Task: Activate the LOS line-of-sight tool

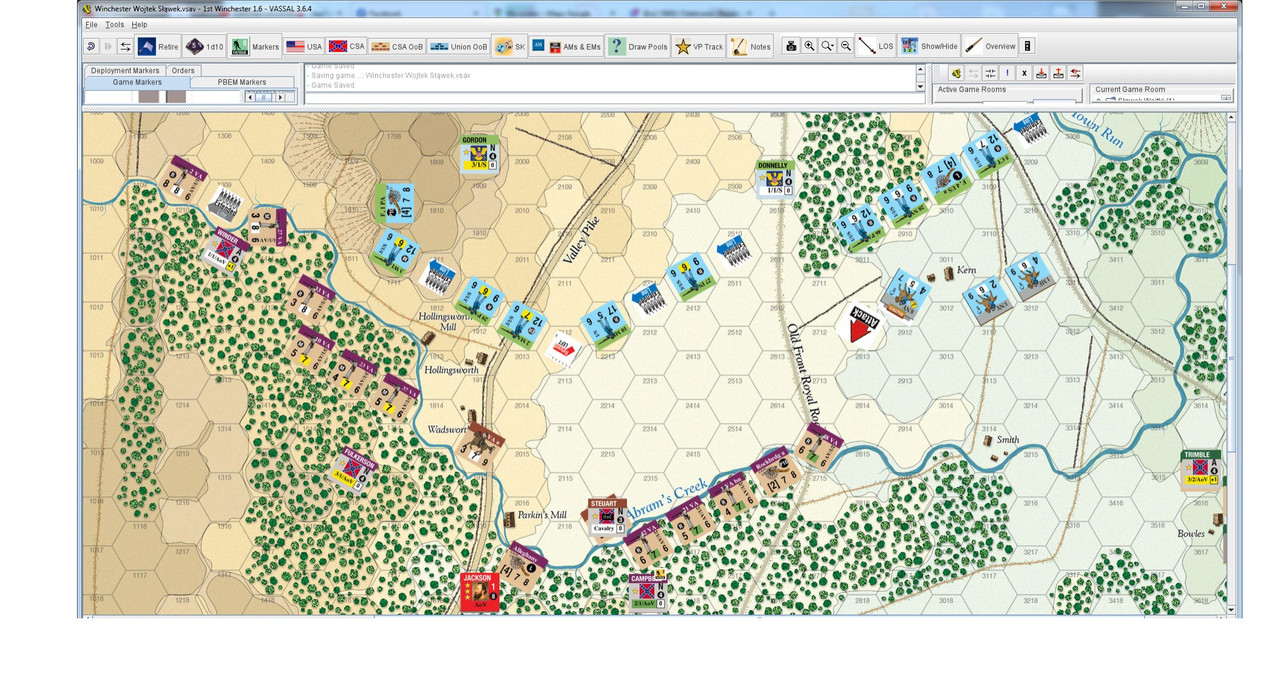Action: point(876,46)
